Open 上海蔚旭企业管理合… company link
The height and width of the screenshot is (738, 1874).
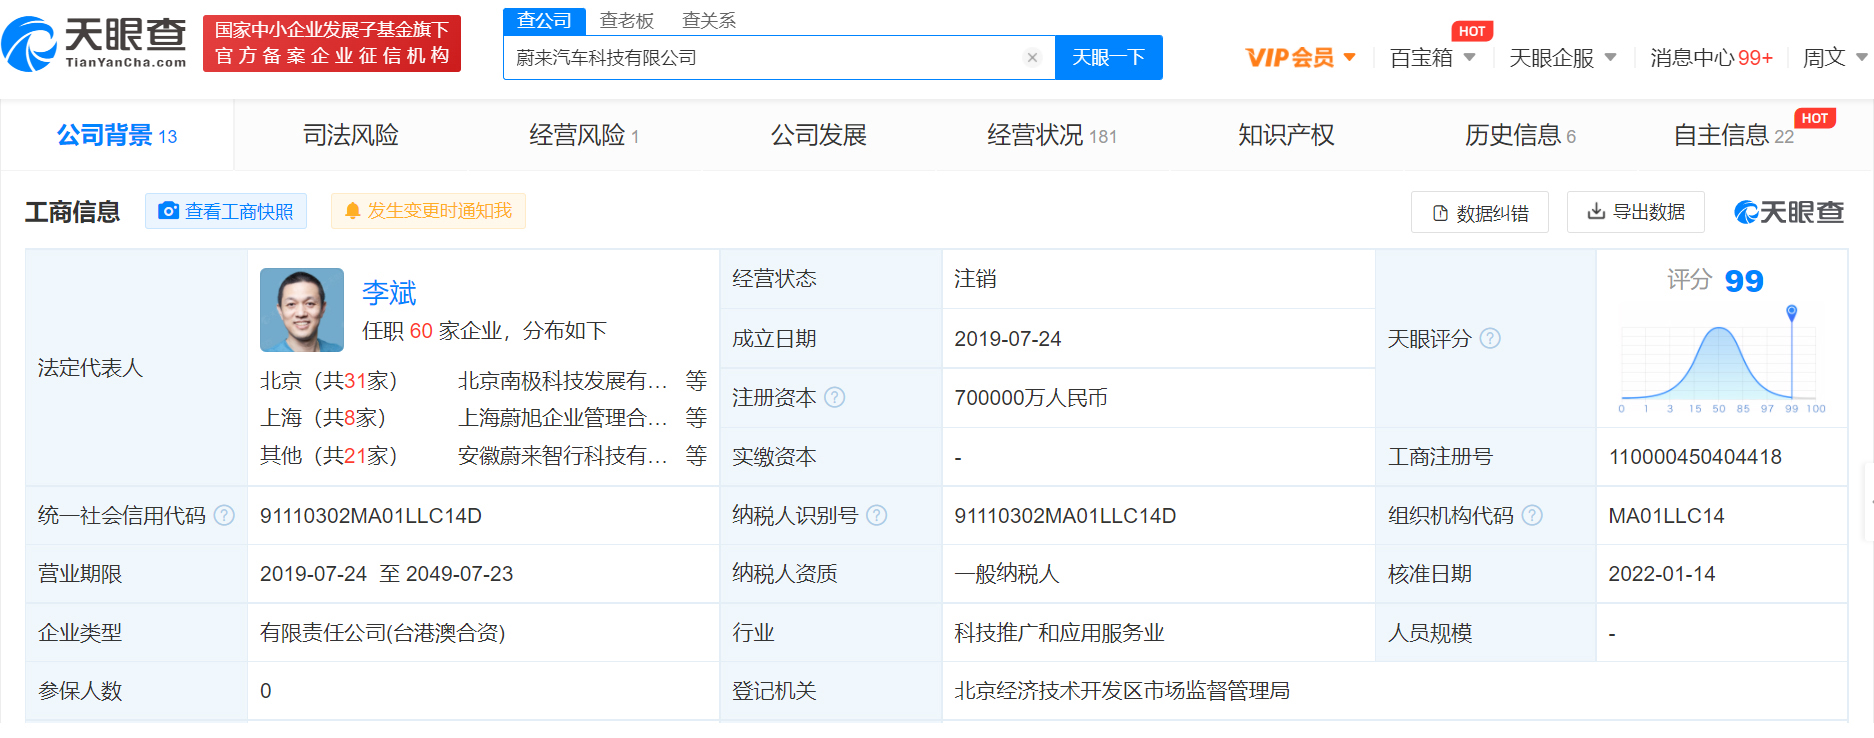click(x=562, y=418)
